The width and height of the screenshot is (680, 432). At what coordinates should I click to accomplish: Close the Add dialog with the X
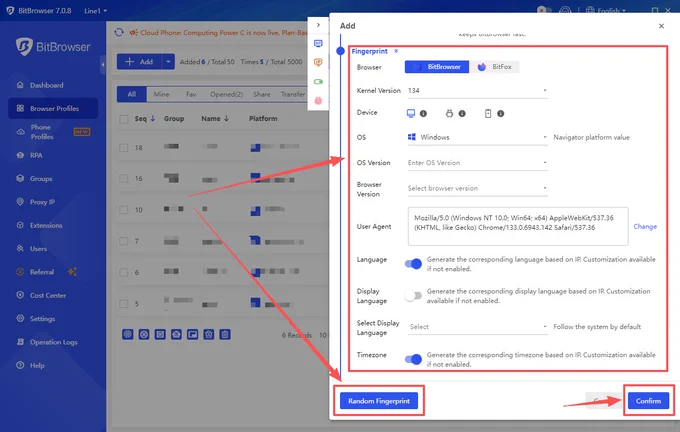(x=661, y=26)
